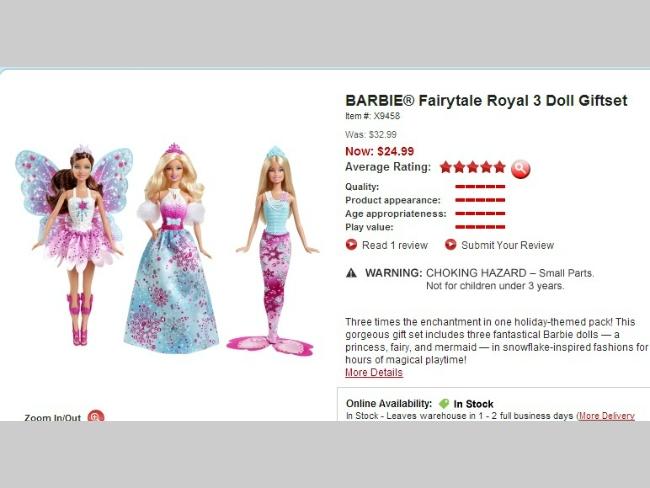Open the Read 1 review link
Viewport: 650px width, 488px height.
395,245
